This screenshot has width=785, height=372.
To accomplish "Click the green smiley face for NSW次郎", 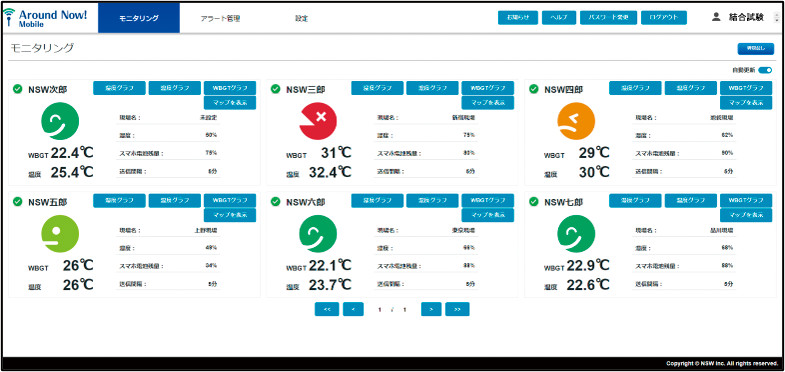I will (x=60, y=121).
